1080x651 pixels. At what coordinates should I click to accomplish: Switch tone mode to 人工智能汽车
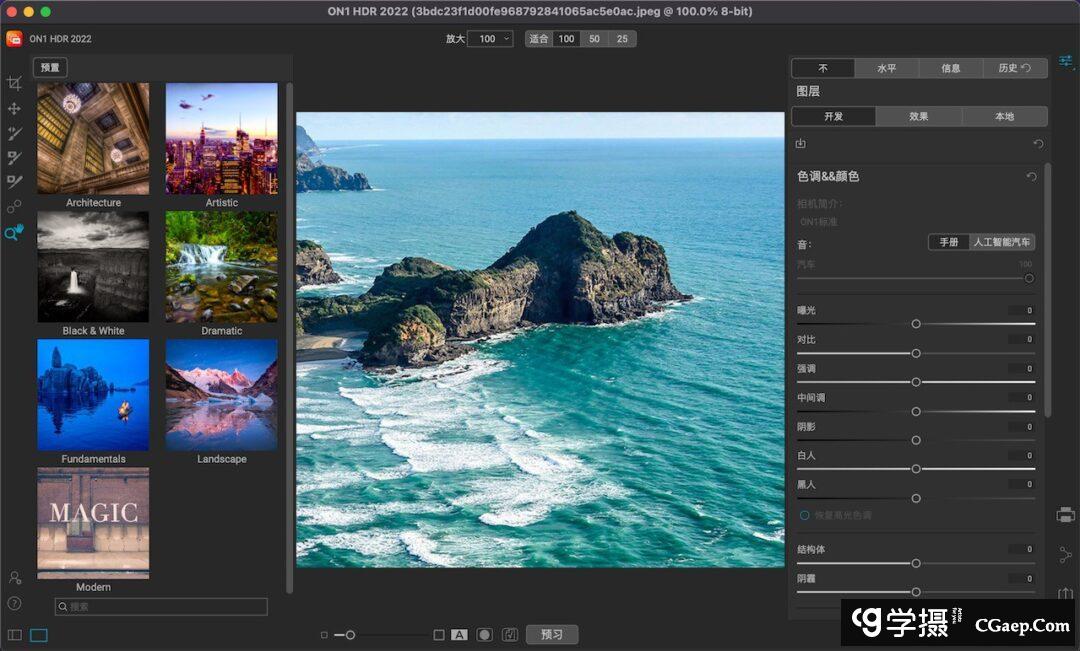coord(1002,242)
